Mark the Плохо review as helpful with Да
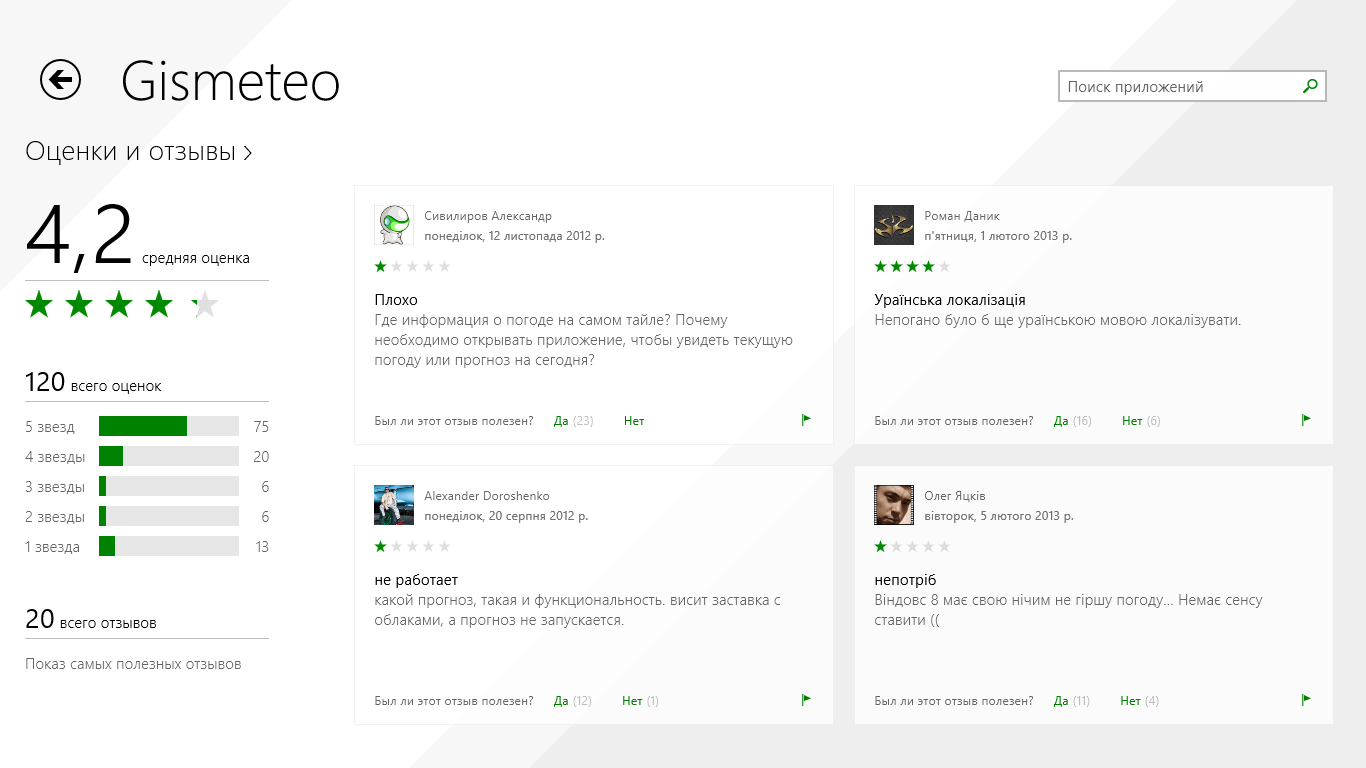The height and width of the screenshot is (768, 1366). [x=561, y=421]
